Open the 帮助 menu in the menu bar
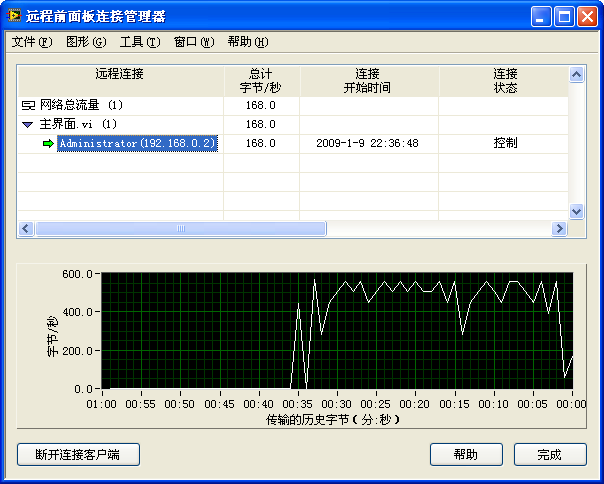The width and height of the screenshot is (604, 484). (x=247, y=42)
